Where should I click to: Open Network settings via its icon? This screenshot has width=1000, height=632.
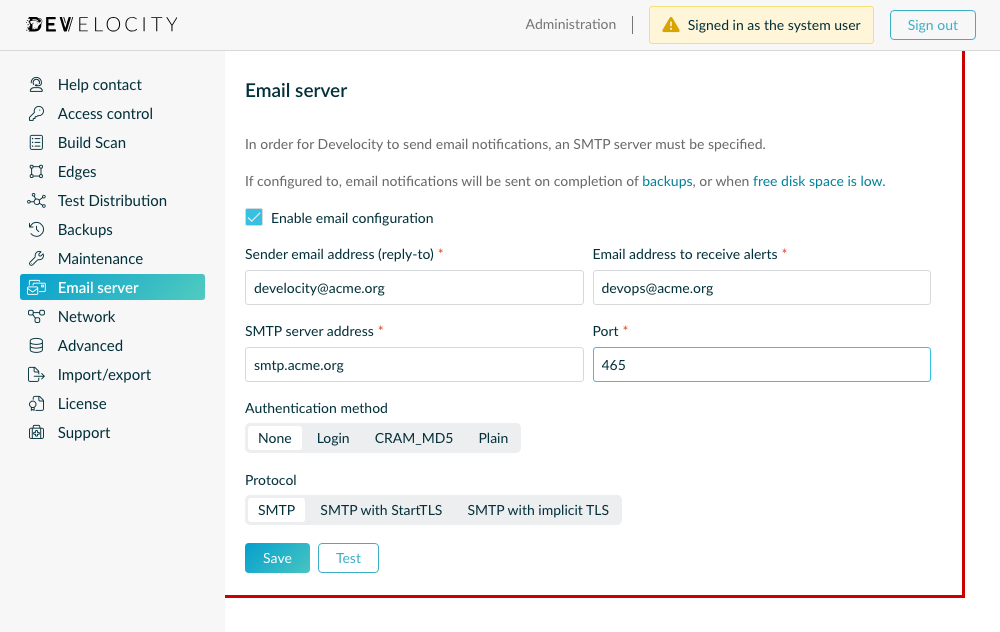pos(35,316)
